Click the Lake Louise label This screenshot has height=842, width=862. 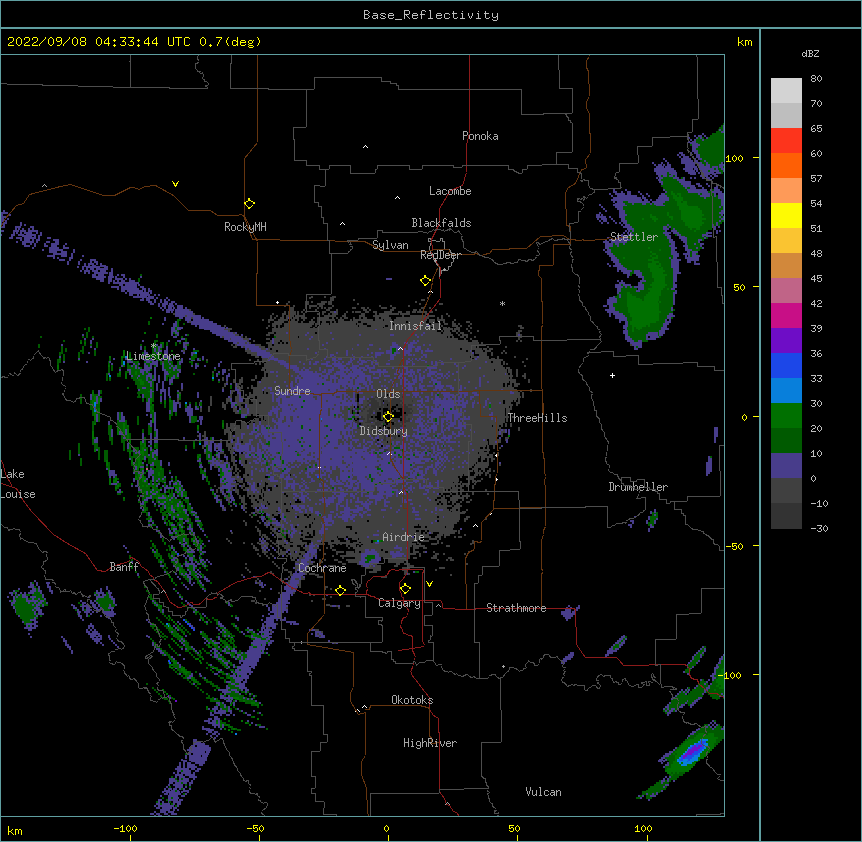pos(18,484)
